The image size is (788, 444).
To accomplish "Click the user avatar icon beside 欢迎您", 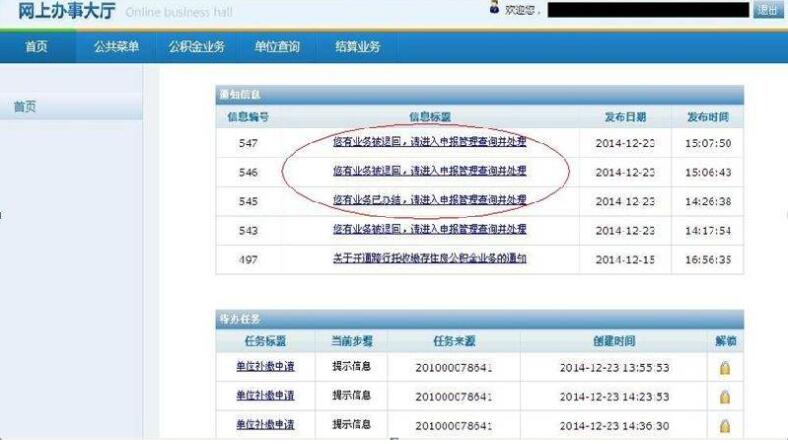I will coord(494,9).
